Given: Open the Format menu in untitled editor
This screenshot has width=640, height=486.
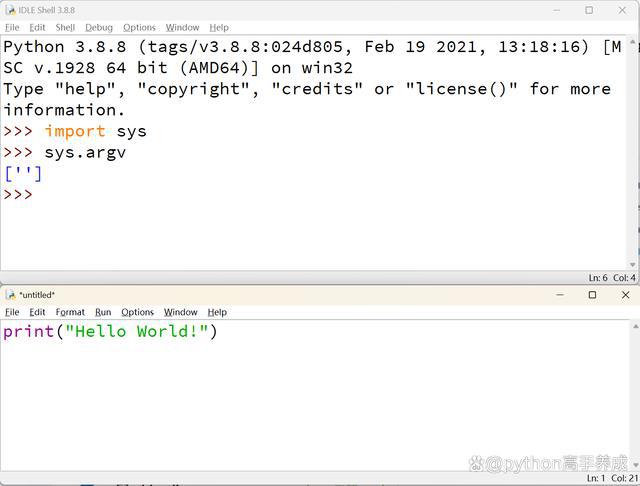Looking at the screenshot, I should 70,312.
